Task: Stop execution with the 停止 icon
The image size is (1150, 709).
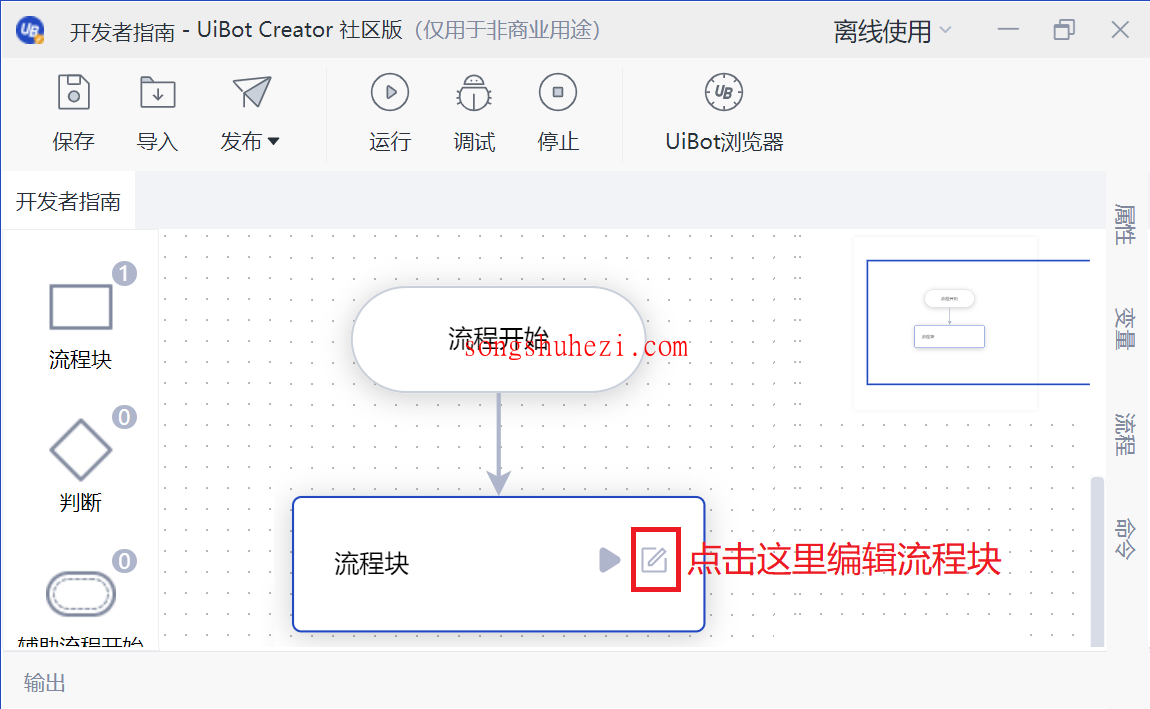Action: tap(557, 92)
